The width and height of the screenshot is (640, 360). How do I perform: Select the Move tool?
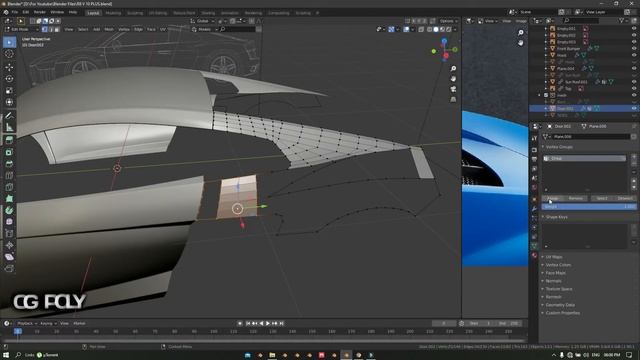9,67
